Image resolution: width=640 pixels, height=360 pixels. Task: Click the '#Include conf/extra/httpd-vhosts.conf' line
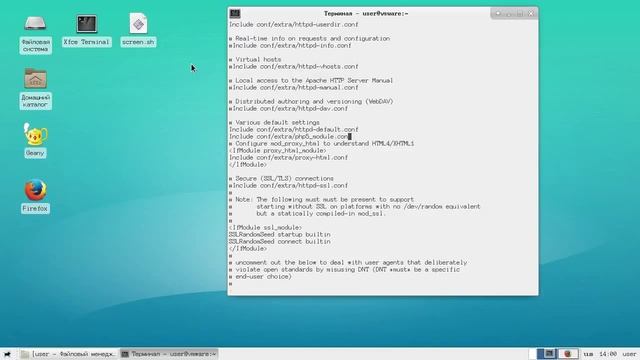click(x=293, y=67)
